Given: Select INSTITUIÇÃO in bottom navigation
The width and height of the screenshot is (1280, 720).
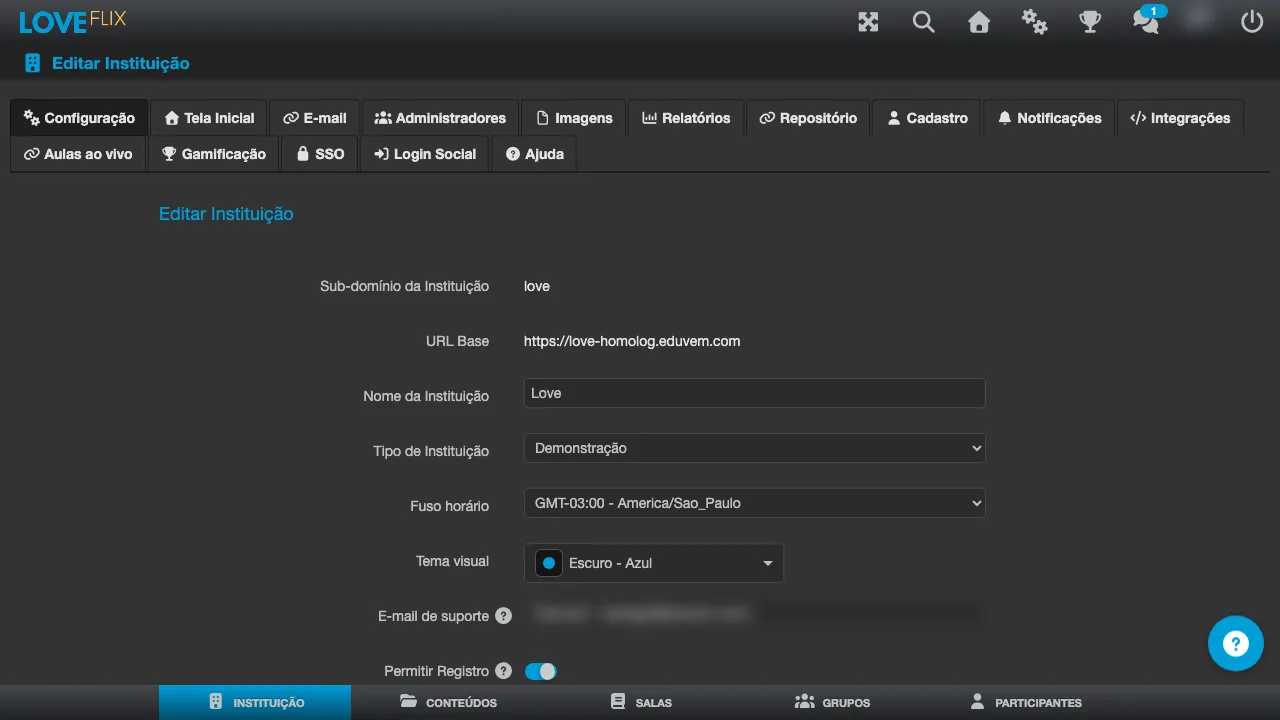Looking at the screenshot, I should 255,702.
